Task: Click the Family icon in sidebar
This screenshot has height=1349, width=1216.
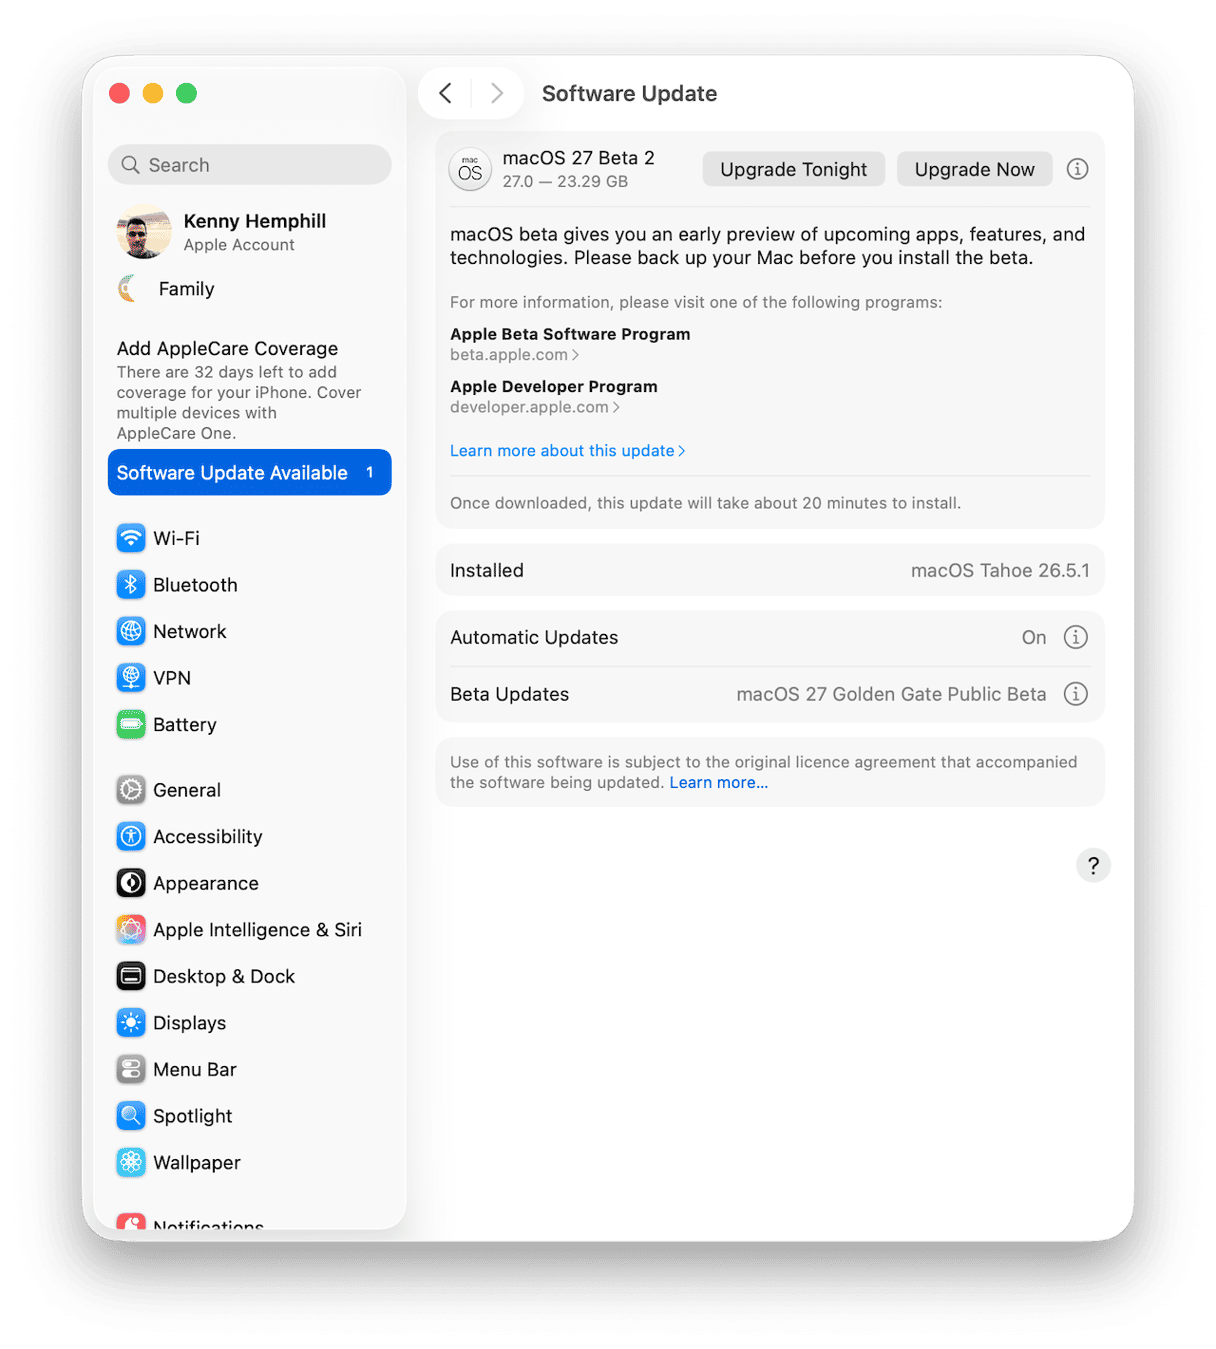Action: pyautogui.click(x=129, y=289)
